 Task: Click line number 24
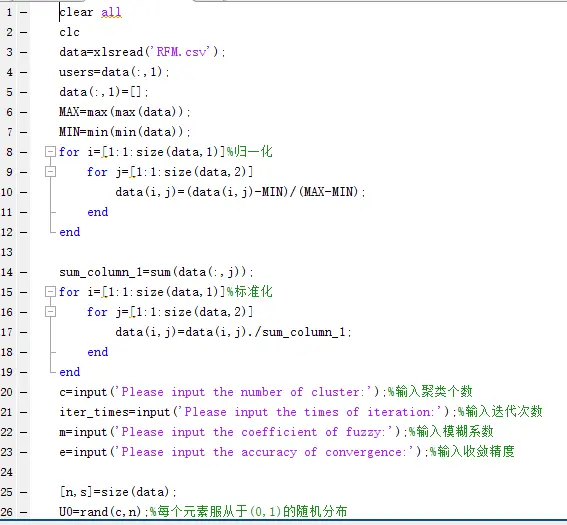pos(7,472)
